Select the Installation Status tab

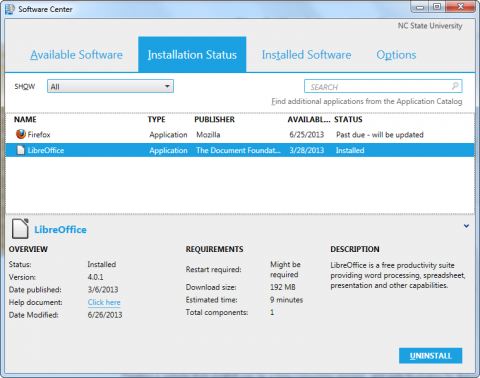192,55
